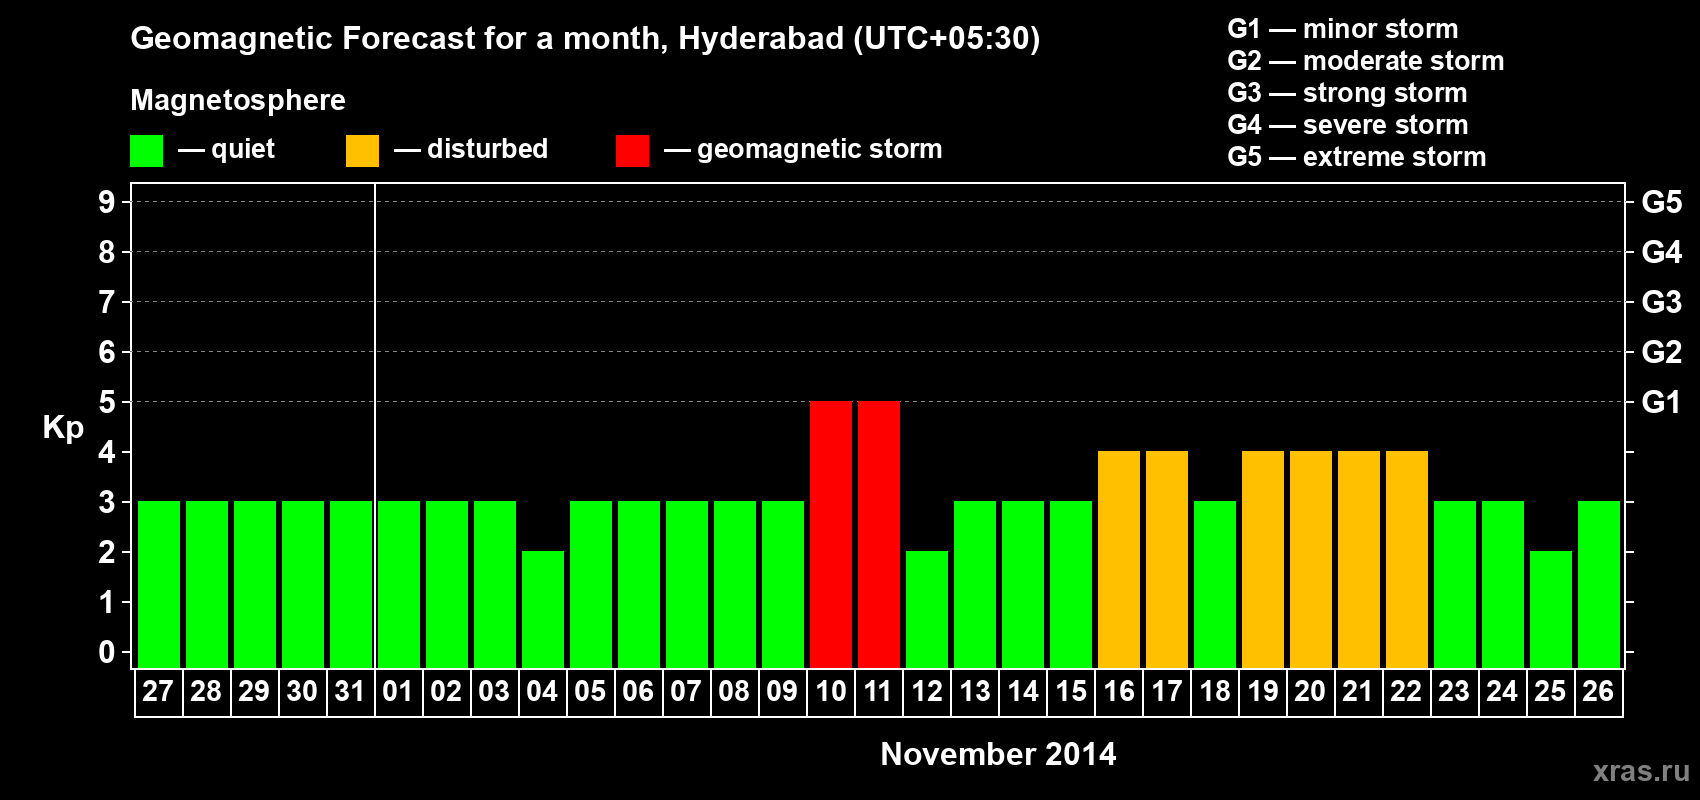Click the orange bar for day 16
Image resolution: width=1700 pixels, height=800 pixels.
click(1119, 559)
